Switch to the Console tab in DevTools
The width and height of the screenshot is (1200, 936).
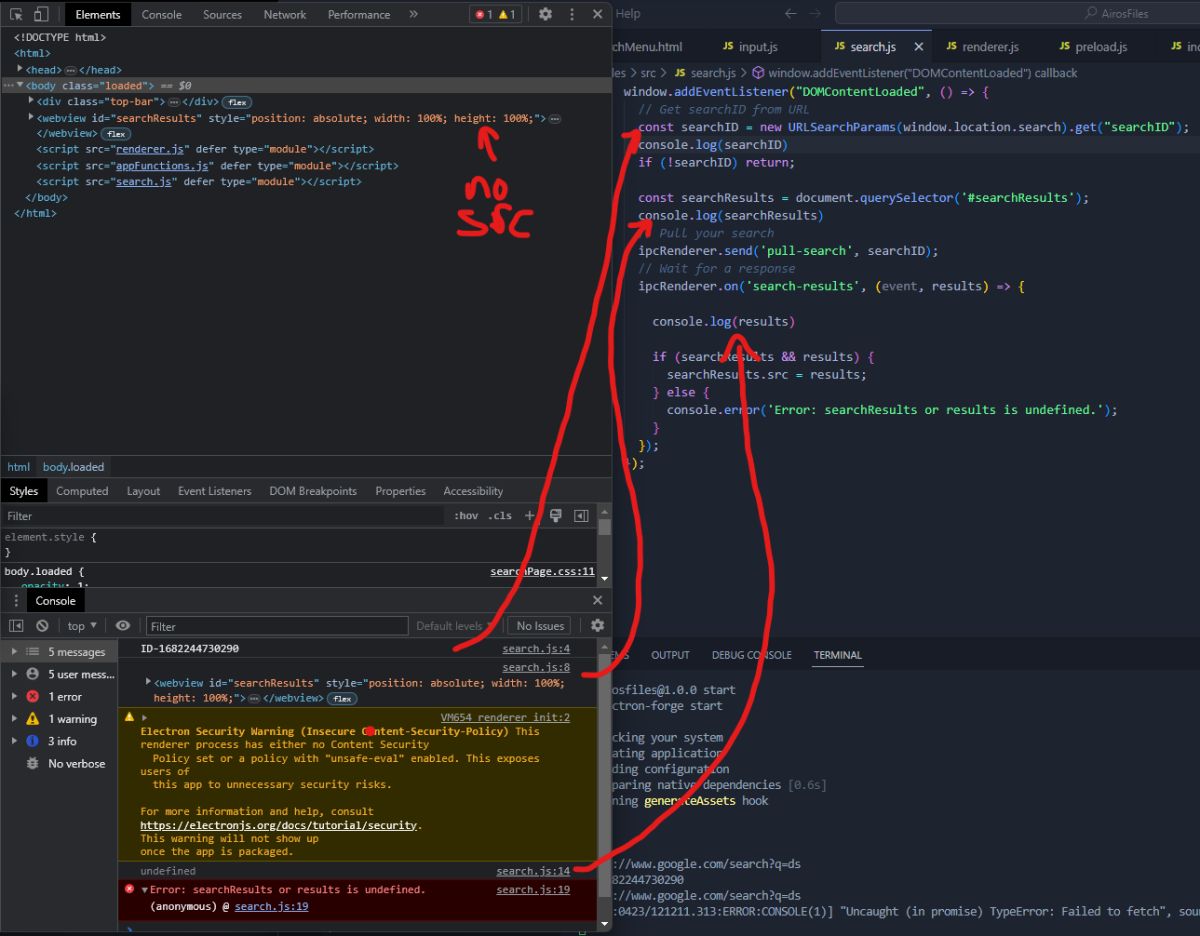click(161, 14)
